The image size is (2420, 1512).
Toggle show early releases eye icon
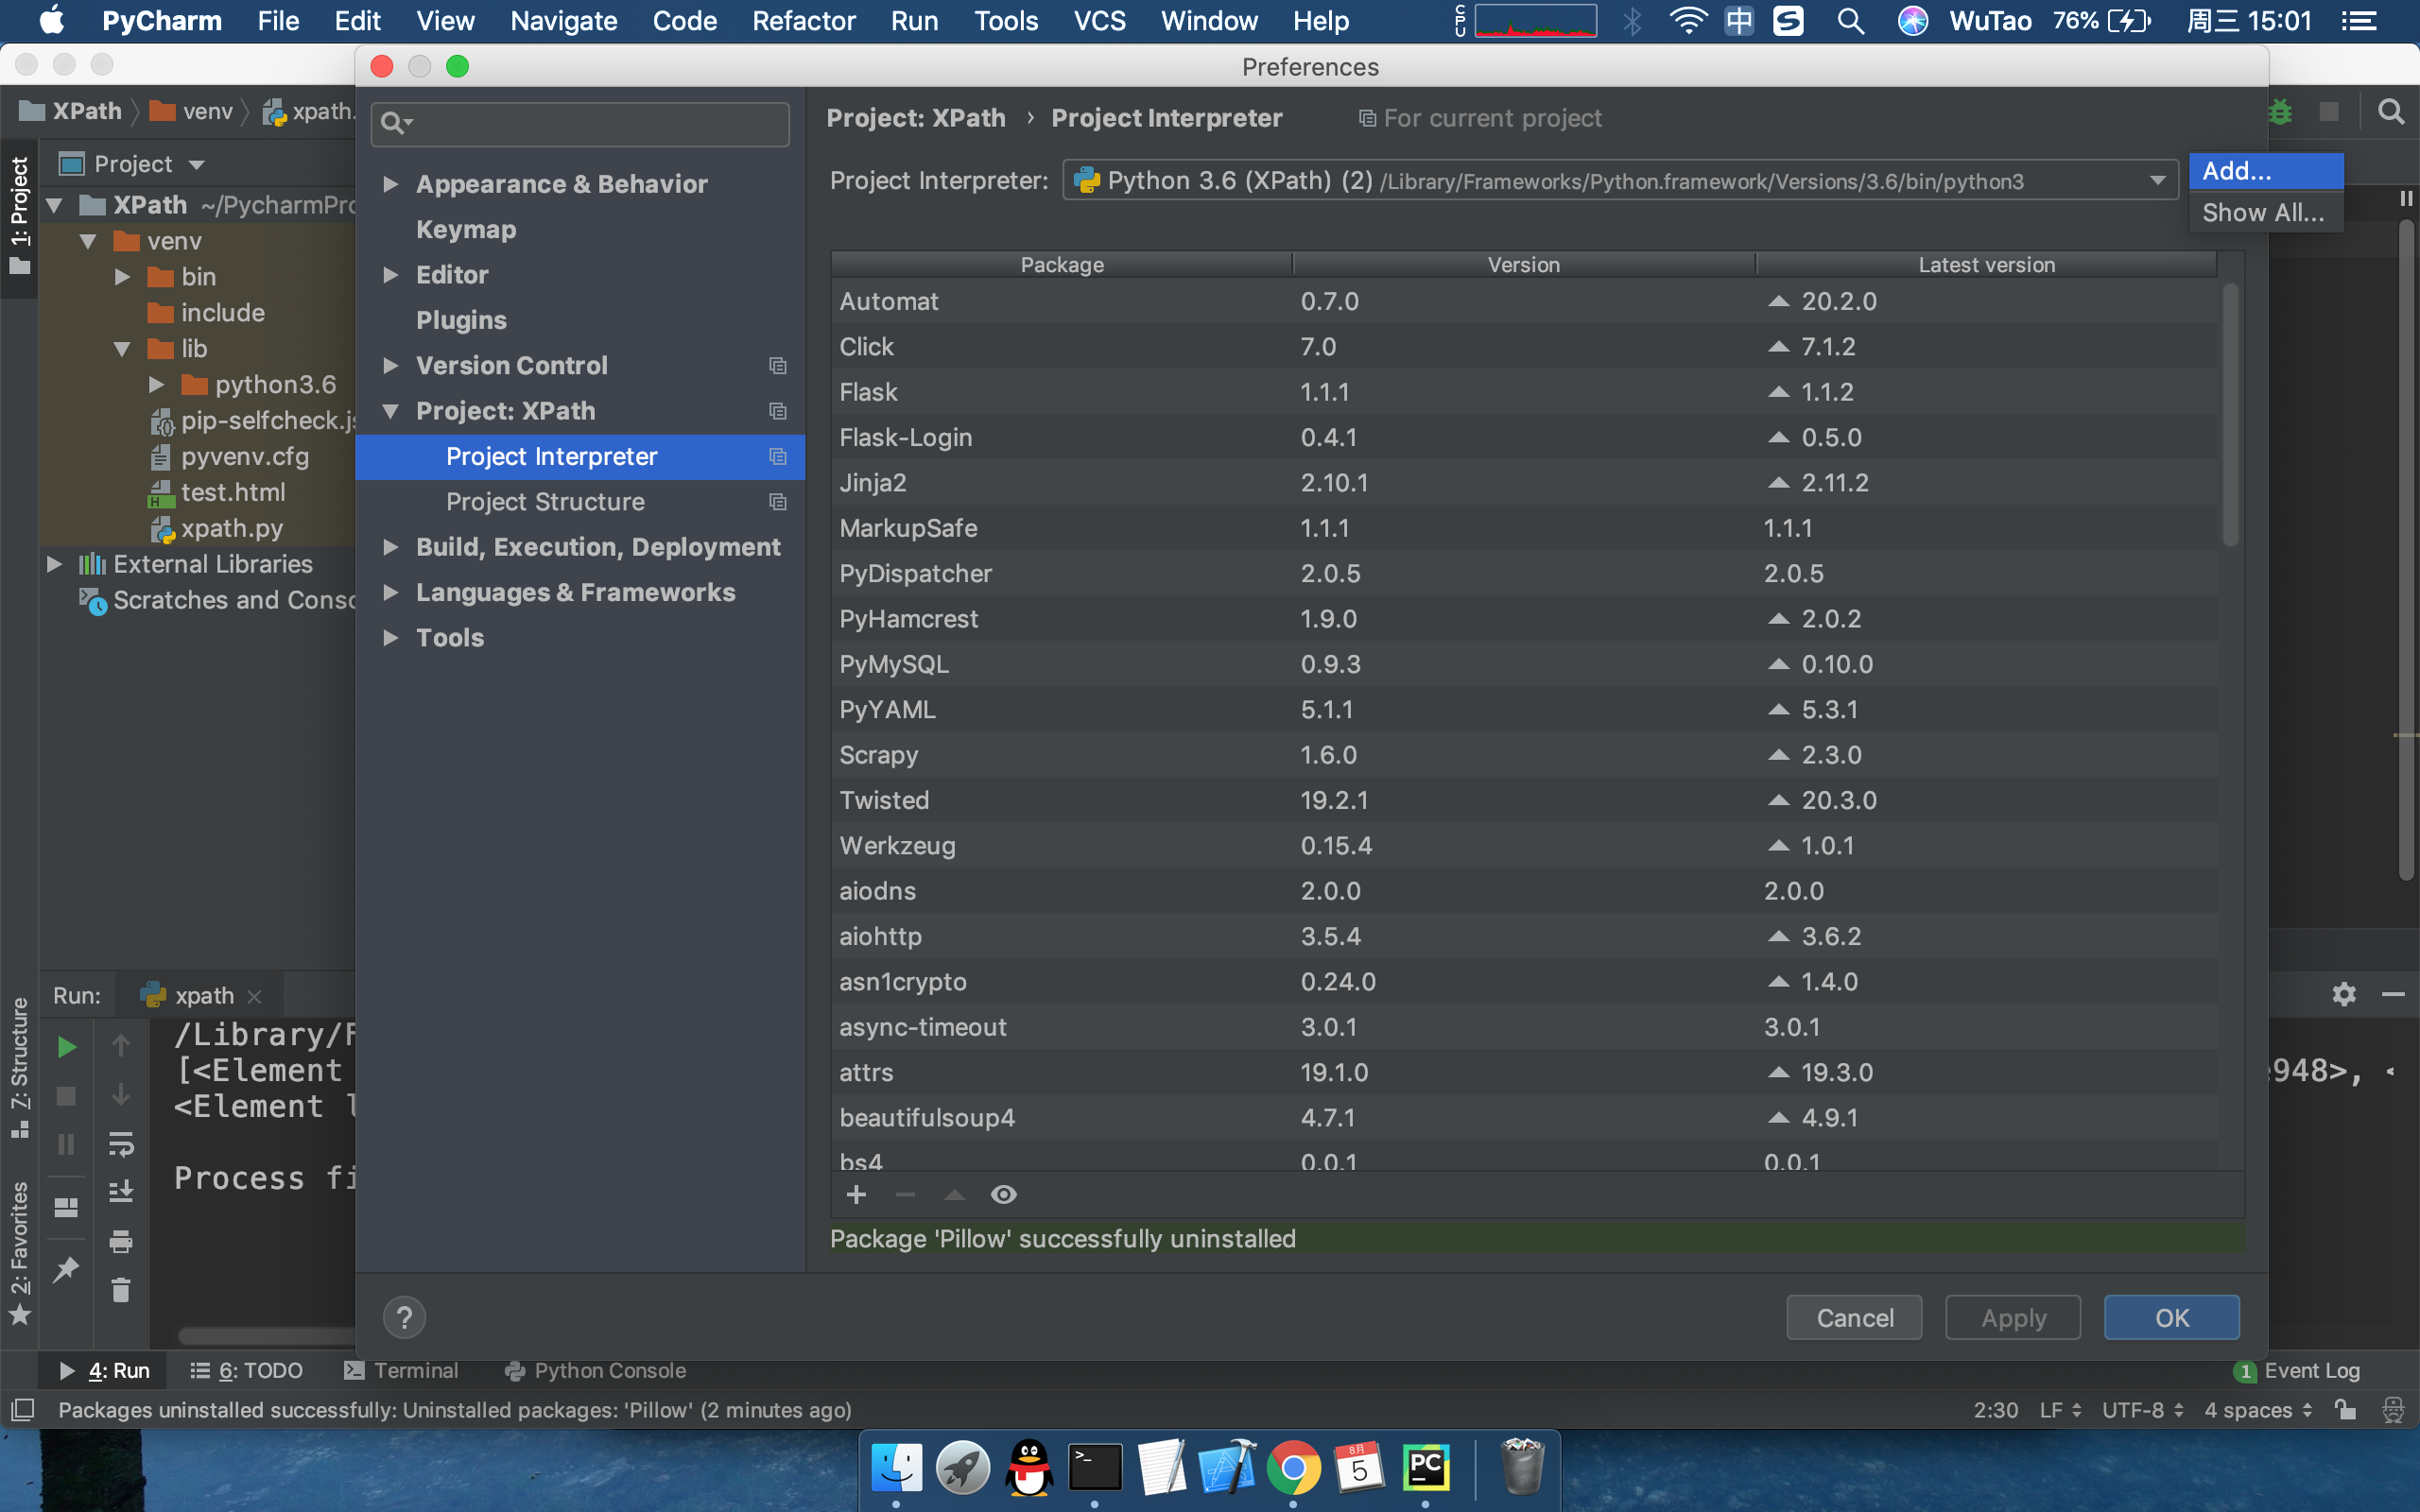coord(1003,1195)
